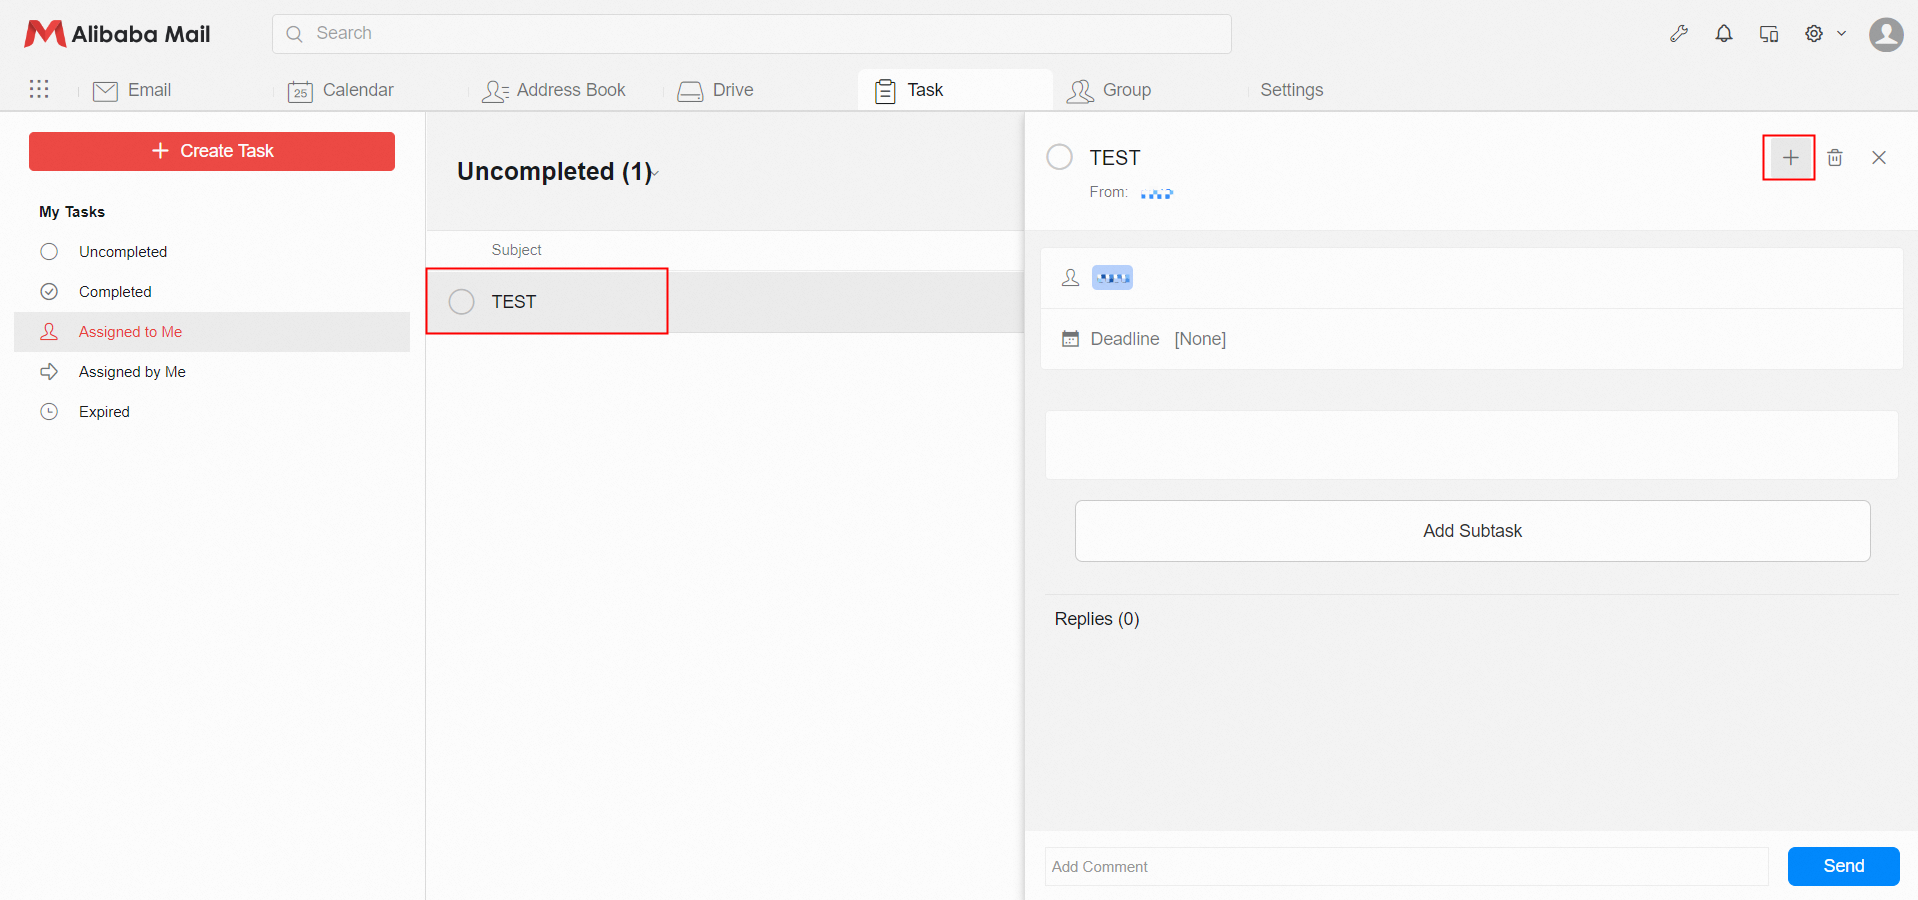Click the Replies (0) heading
The image size is (1918, 900).
coord(1097,619)
